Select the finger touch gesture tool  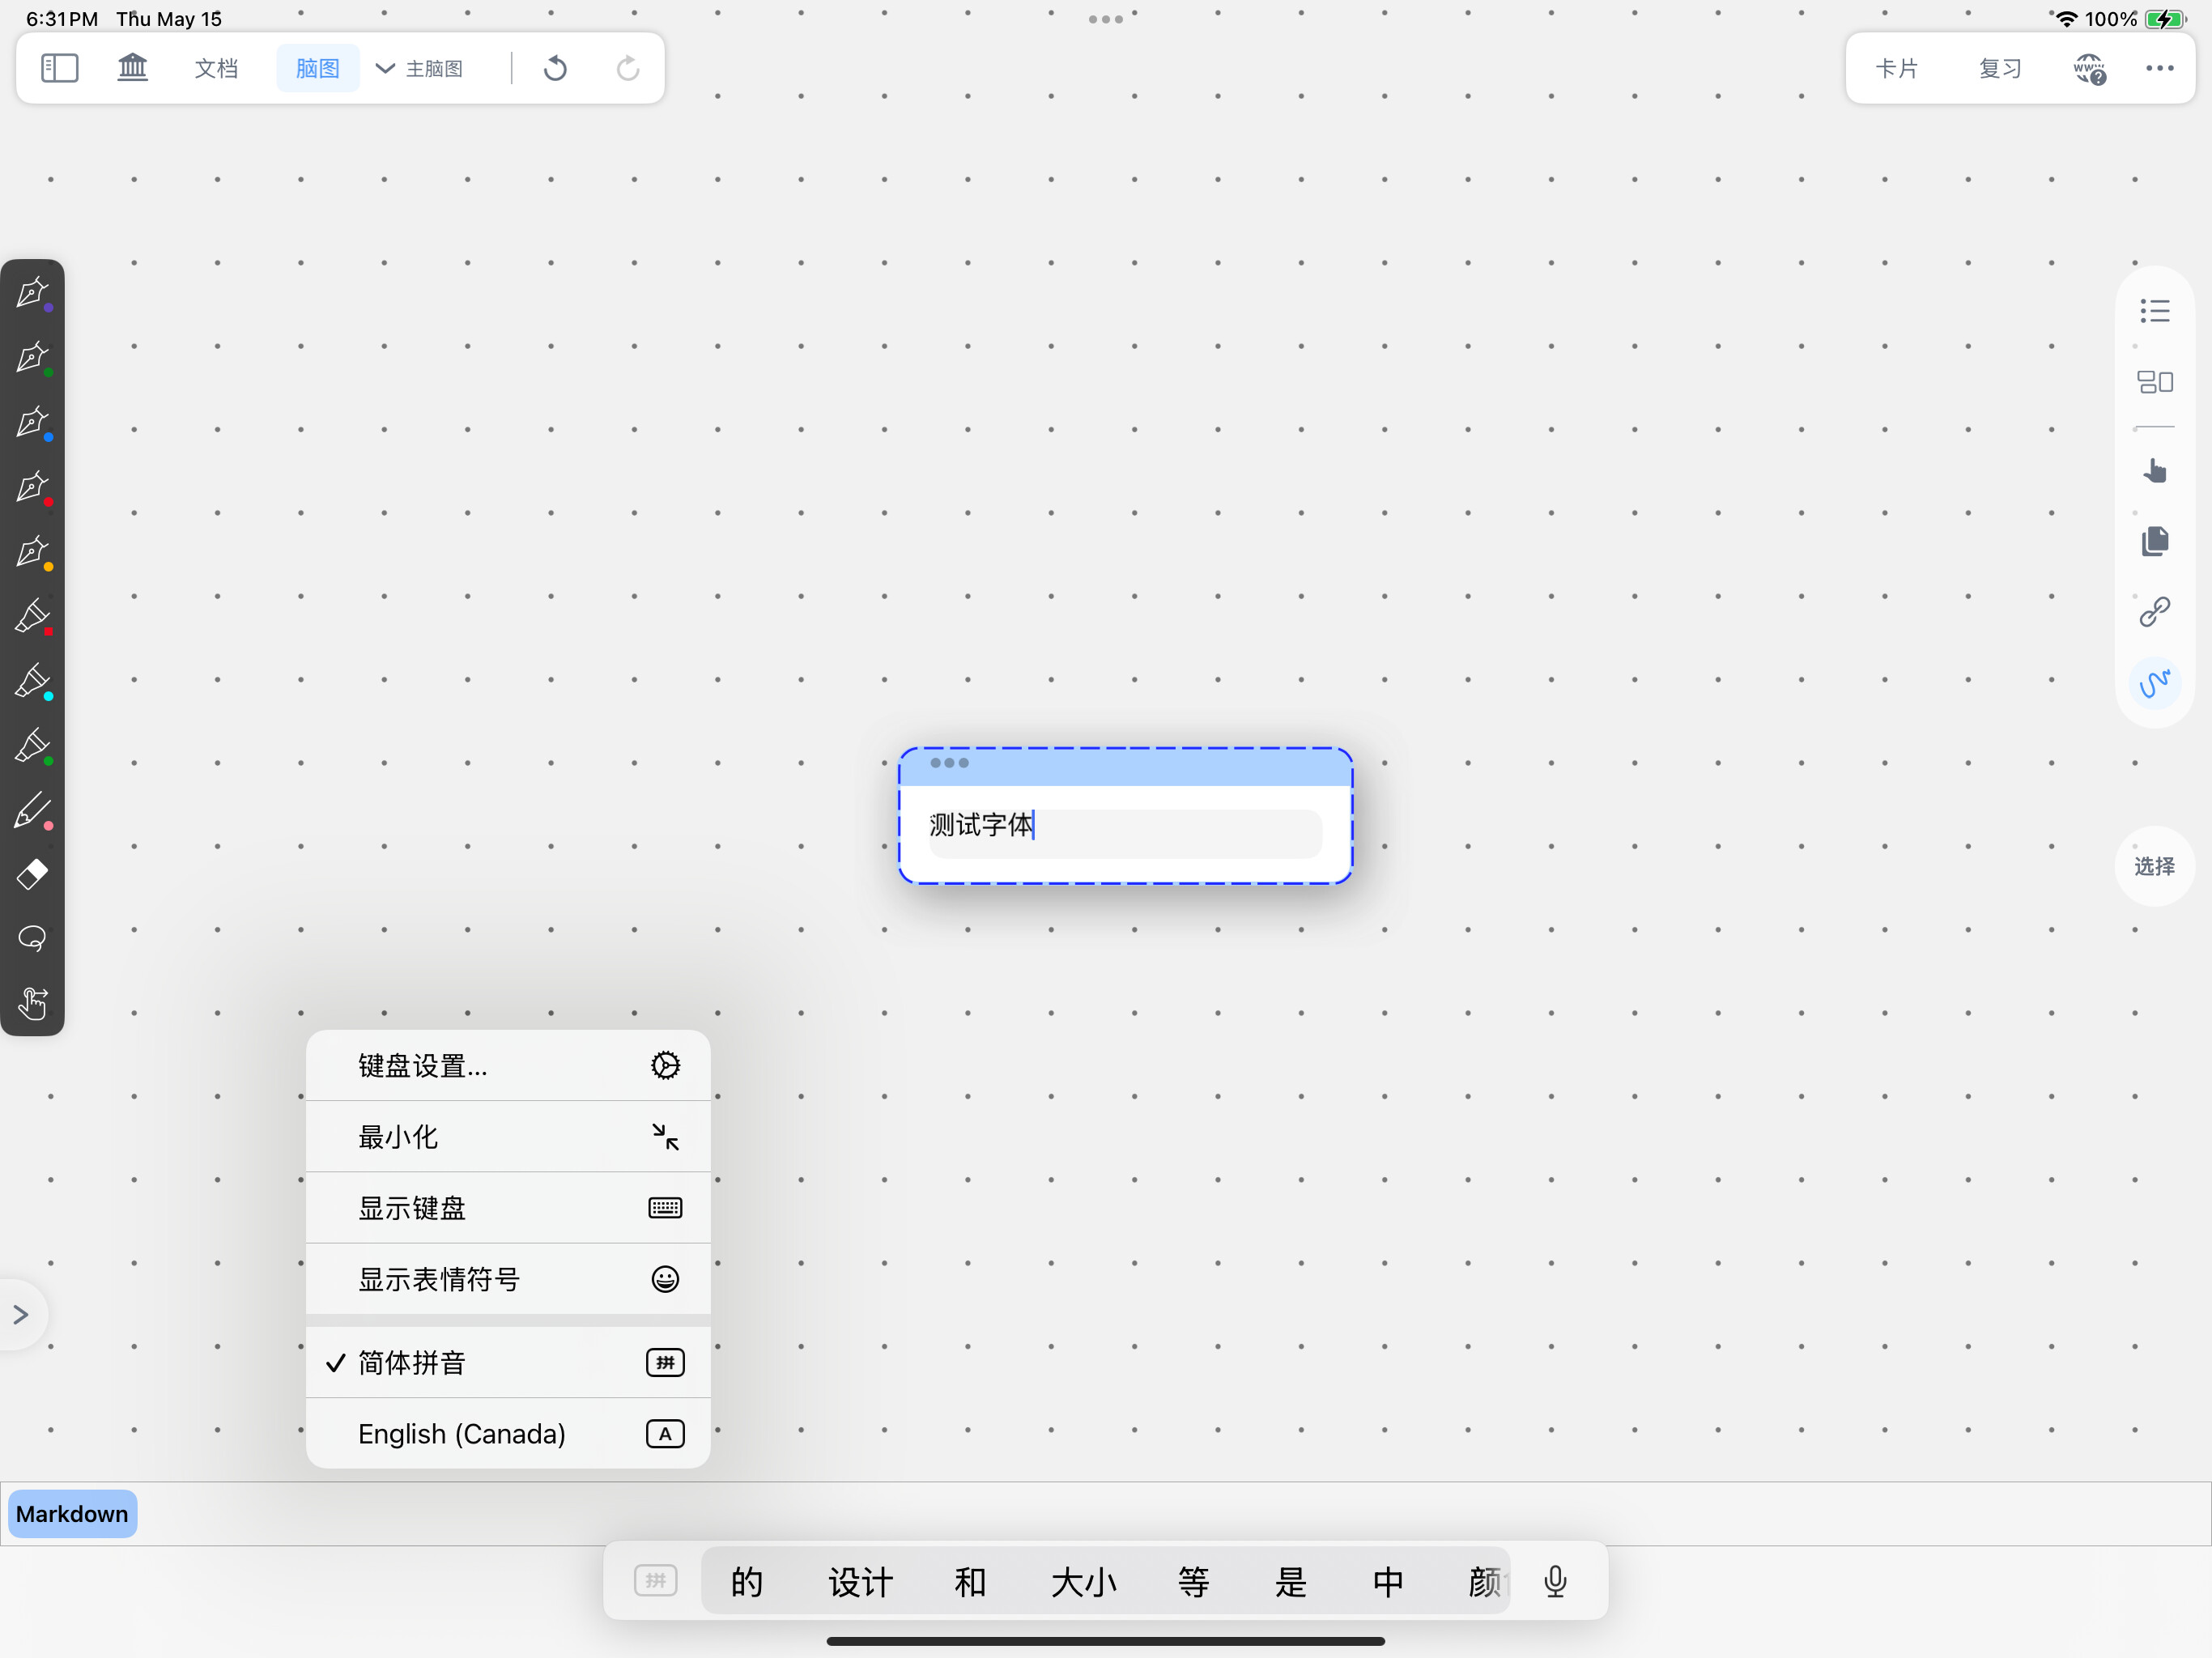(x=33, y=1003)
